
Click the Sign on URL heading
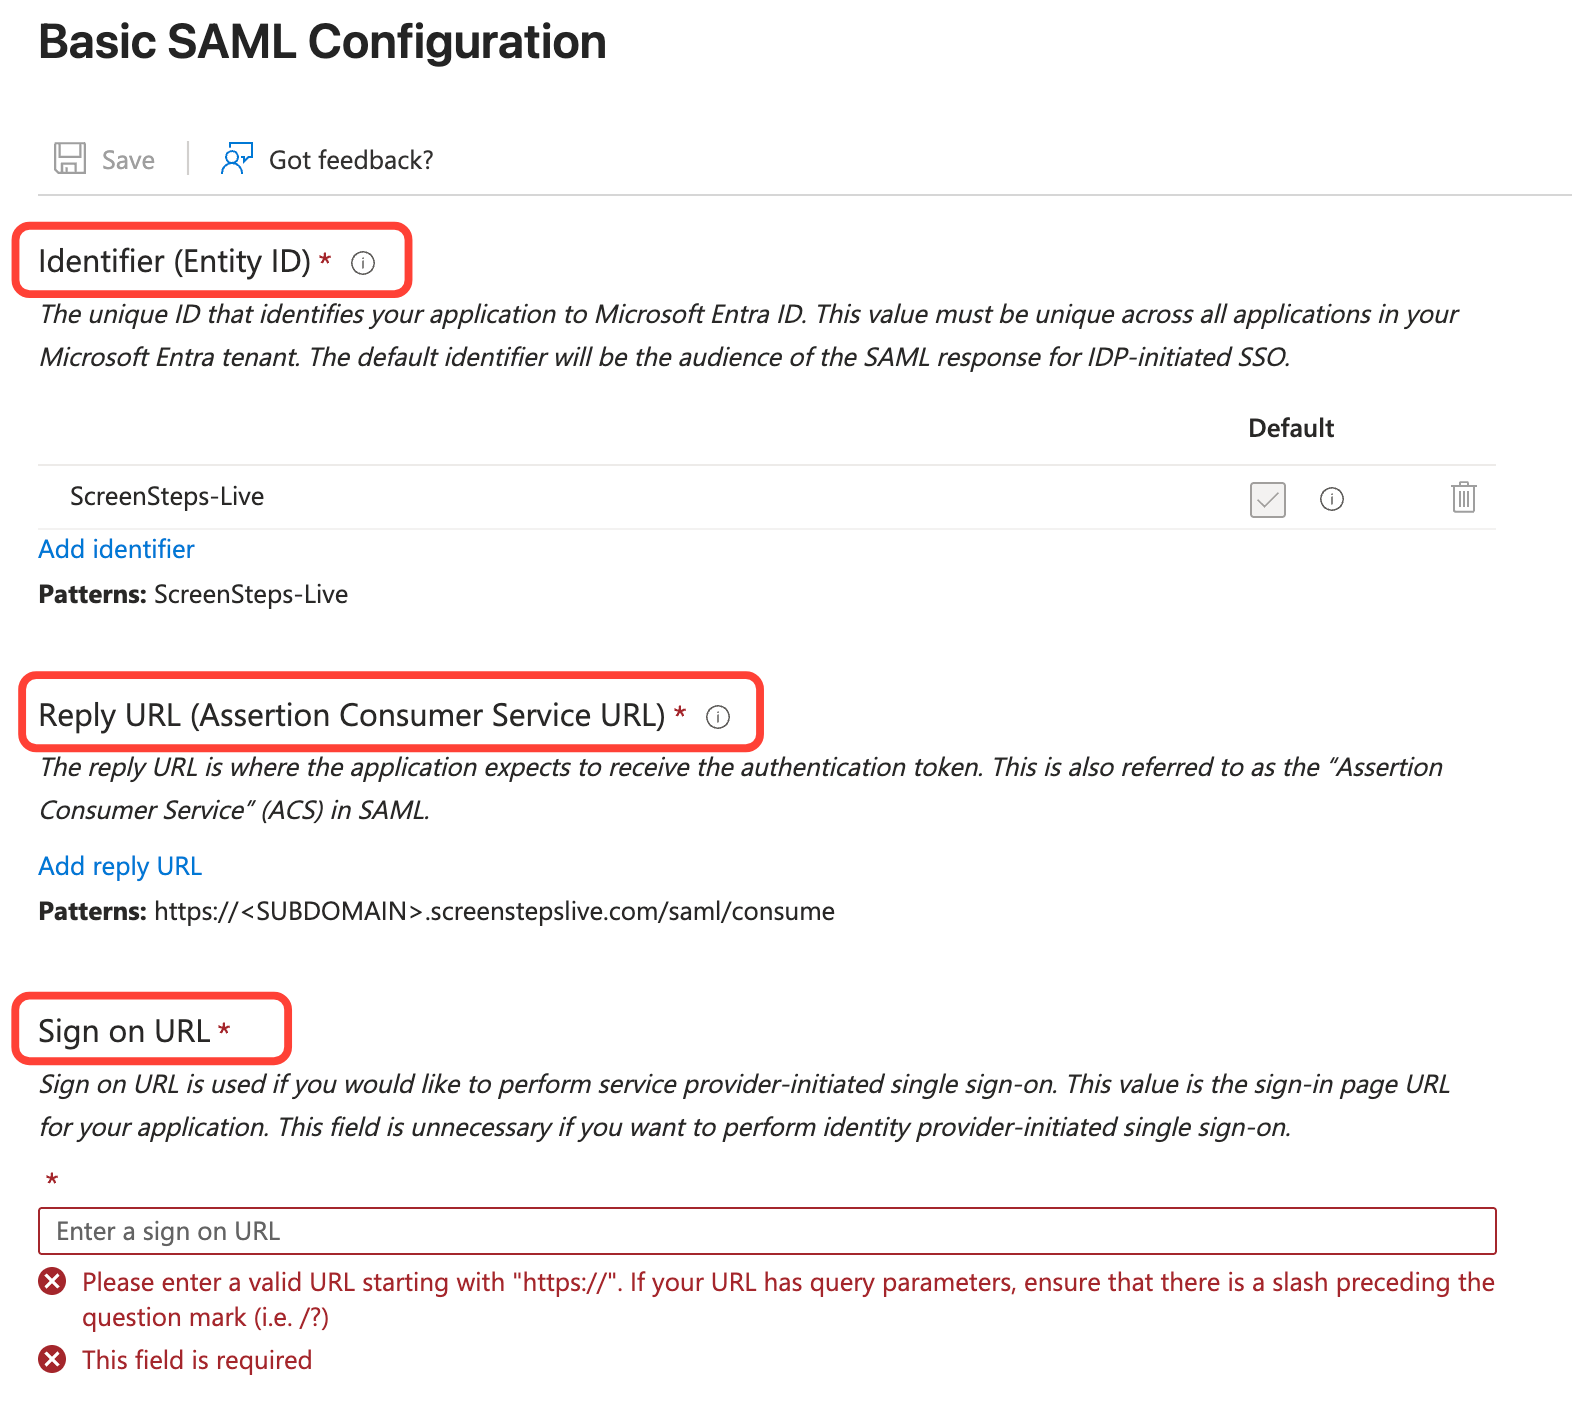(124, 1031)
